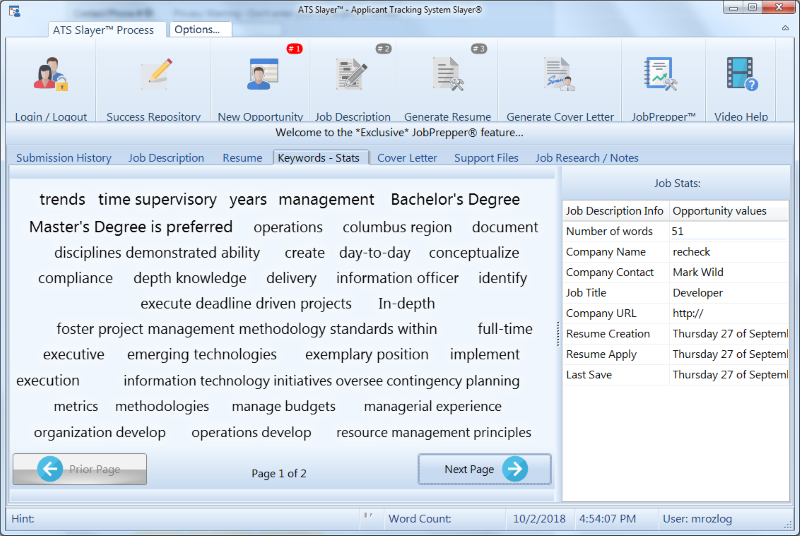The height and width of the screenshot is (536, 800).
Task: Click the Job Description Info column header
Action: click(x=615, y=211)
